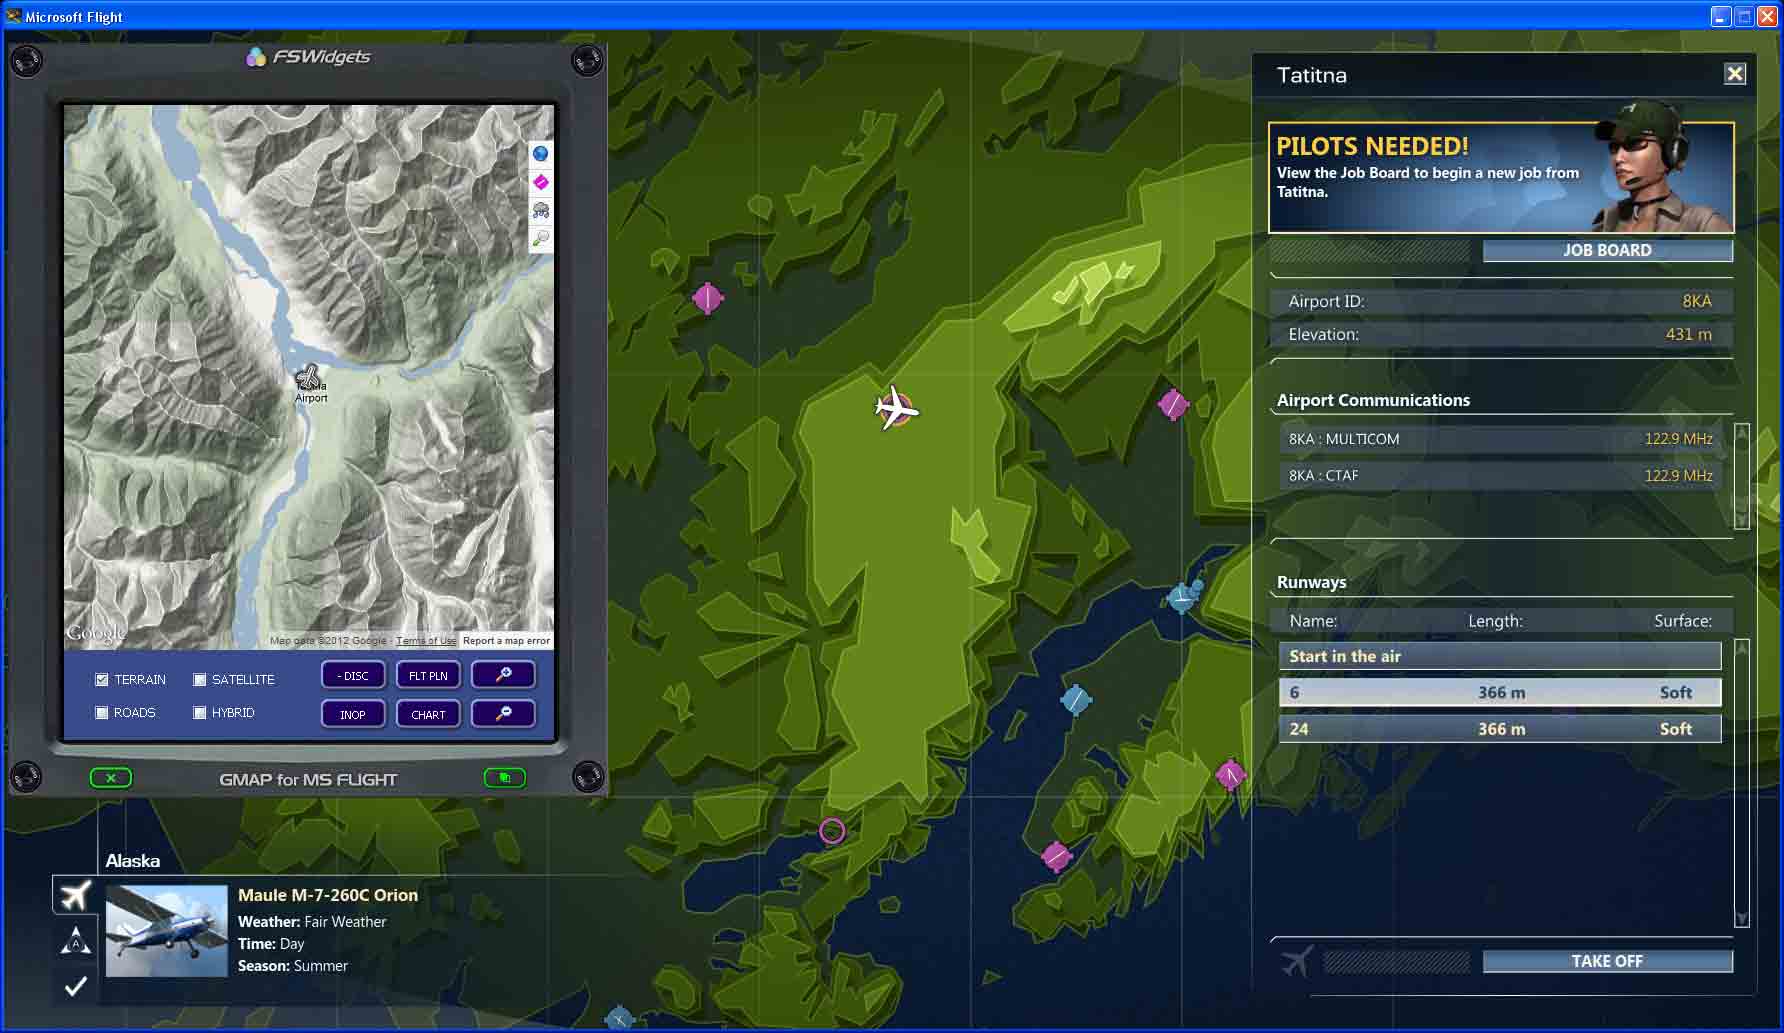
Task: Click the magnifier search icon in GMAP toolbar
Action: [540, 238]
